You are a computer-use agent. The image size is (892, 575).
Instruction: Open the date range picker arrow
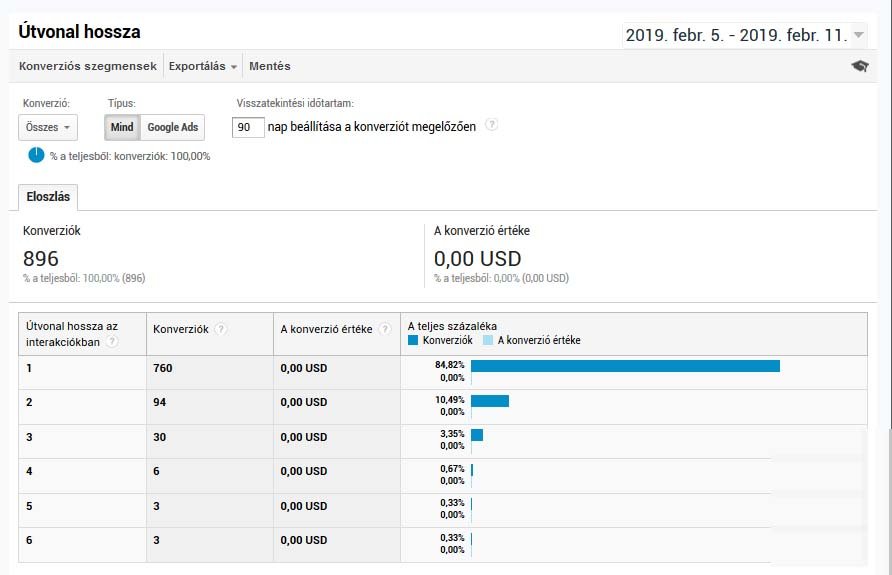click(859, 35)
